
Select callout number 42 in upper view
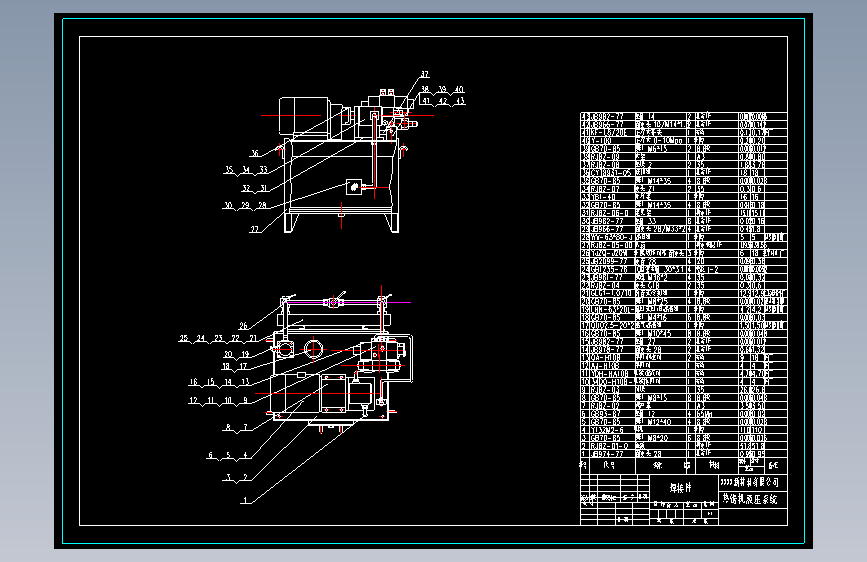pos(443,101)
